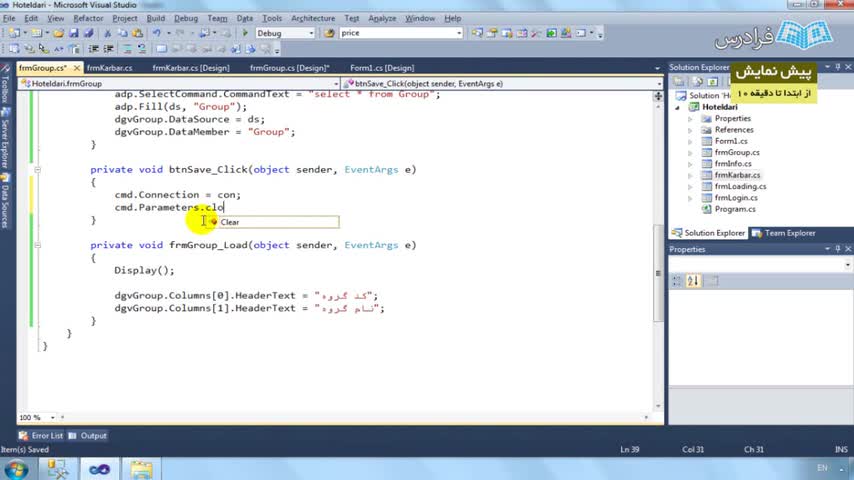Open the Error List panel

tap(41, 436)
